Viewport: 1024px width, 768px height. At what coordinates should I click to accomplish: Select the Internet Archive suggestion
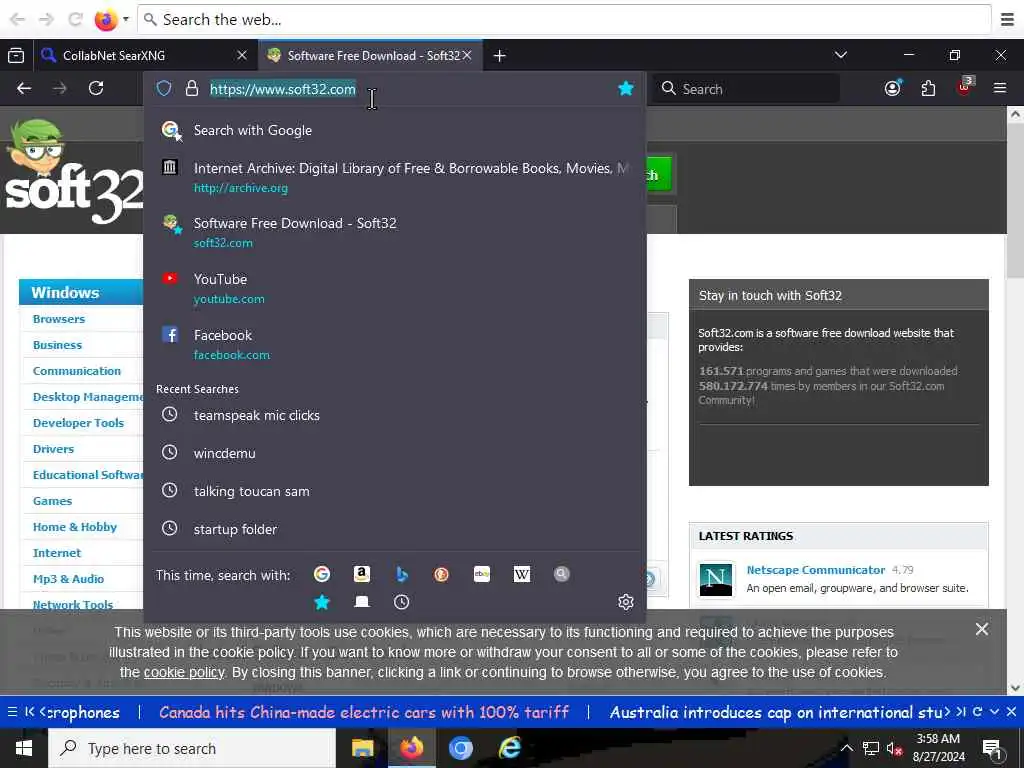(x=394, y=178)
